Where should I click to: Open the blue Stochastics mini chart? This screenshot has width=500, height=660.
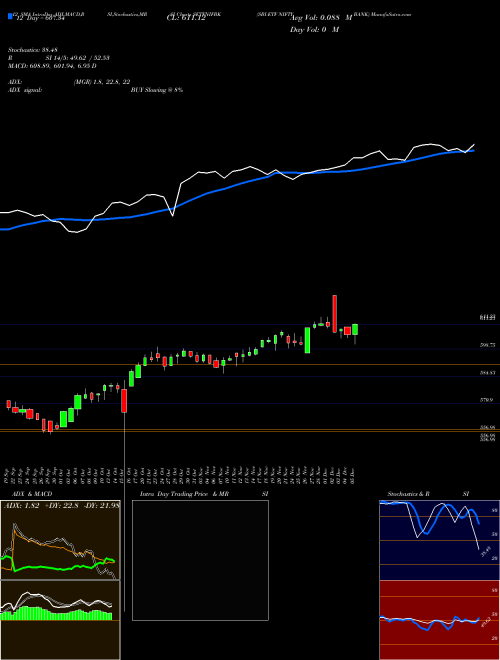pyautogui.click(x=439, y=540)
